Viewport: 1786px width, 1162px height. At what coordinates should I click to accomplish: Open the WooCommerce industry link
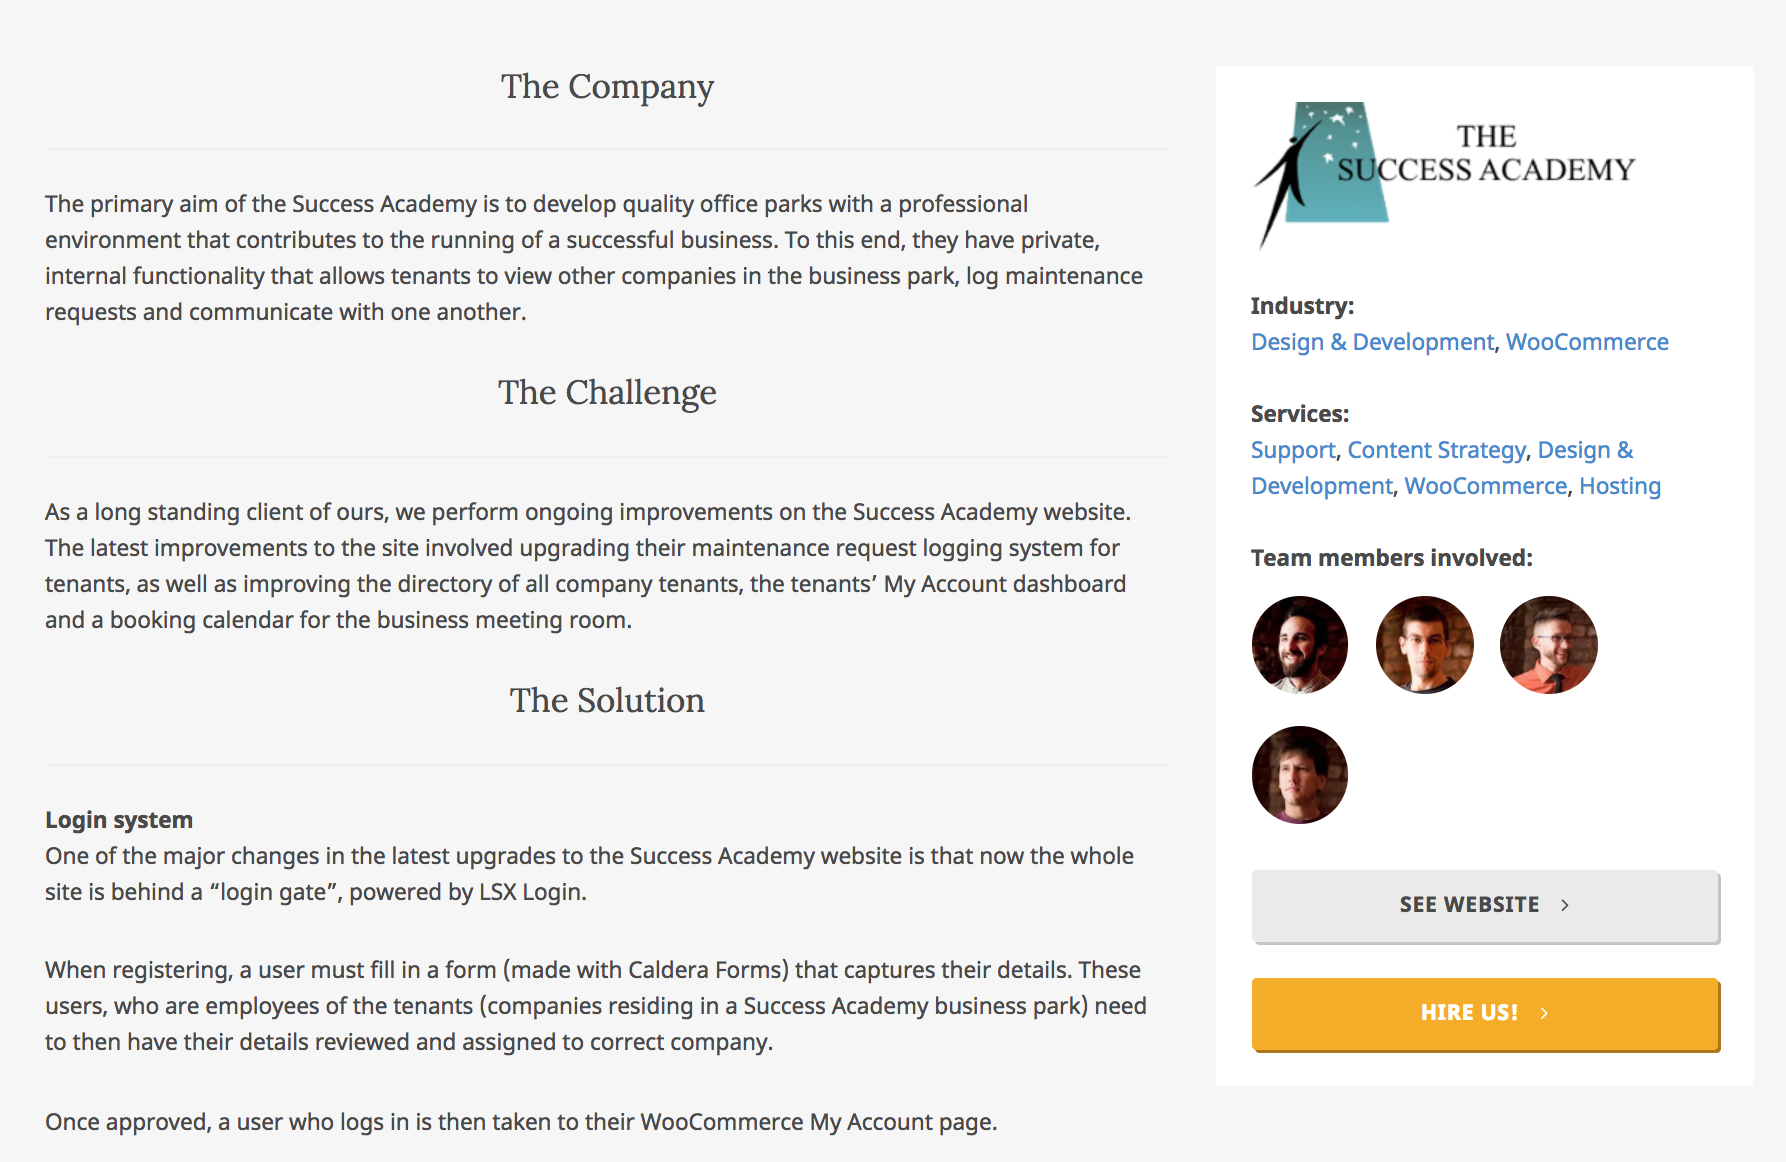[x=1587, y=342]
